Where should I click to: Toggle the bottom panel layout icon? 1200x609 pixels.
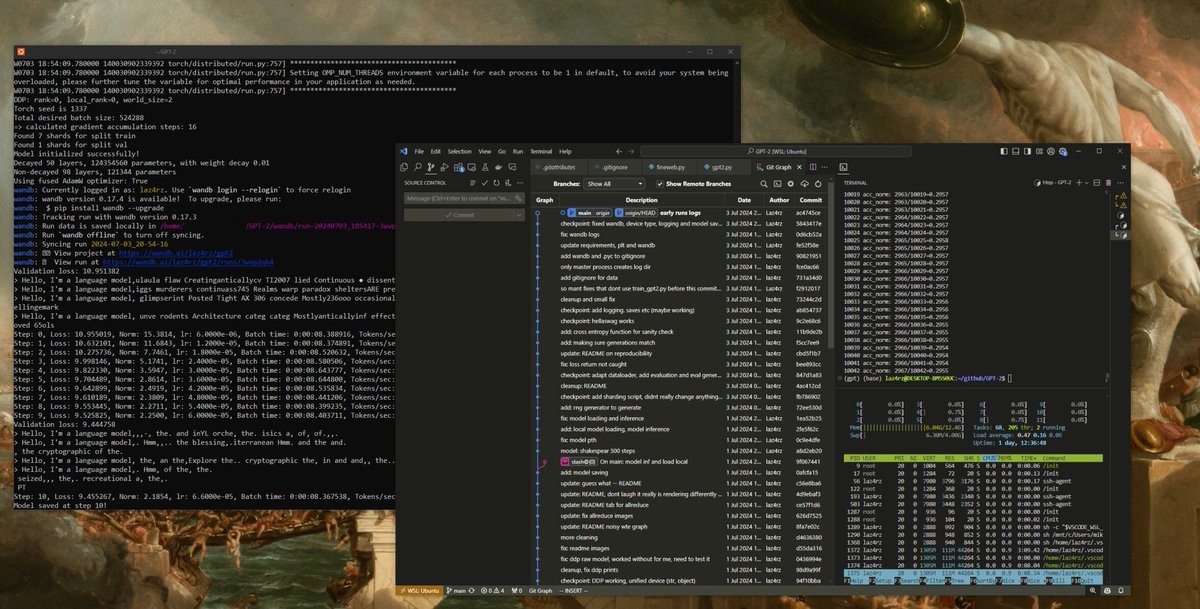(x=1015, y=151)
